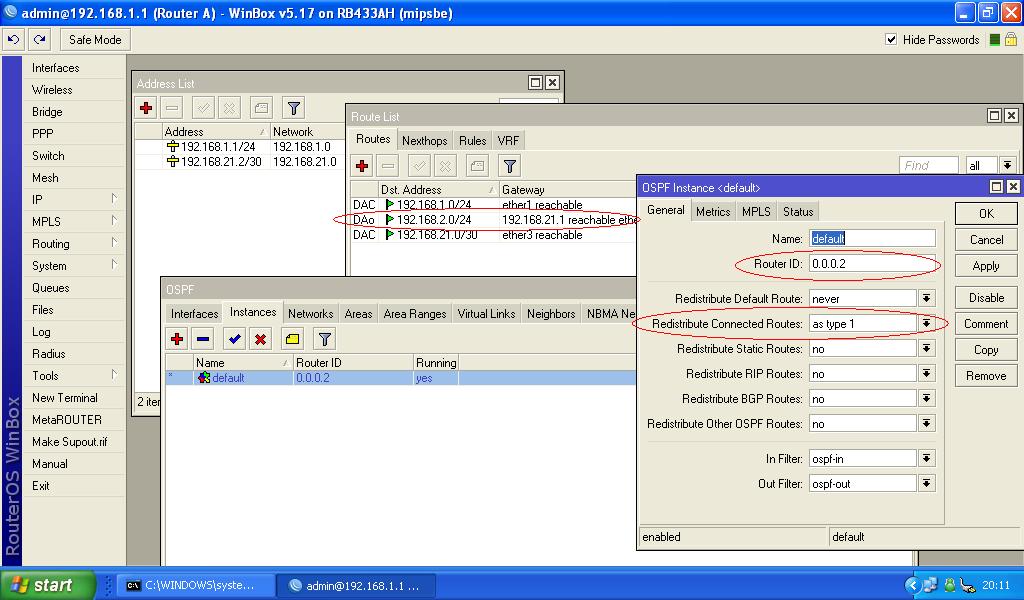Click the red X disable icon in OSPF
Viewport: 1024px width, 600px height.
click(260, 339)
